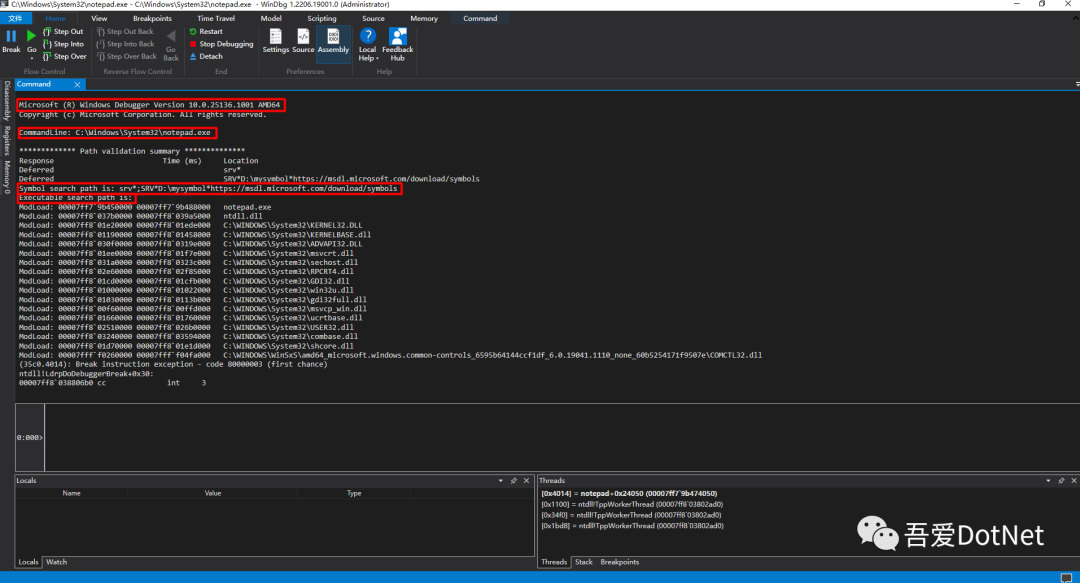Click the green Go play icon
Screen dimensions: 1080x583
[31, 36]
